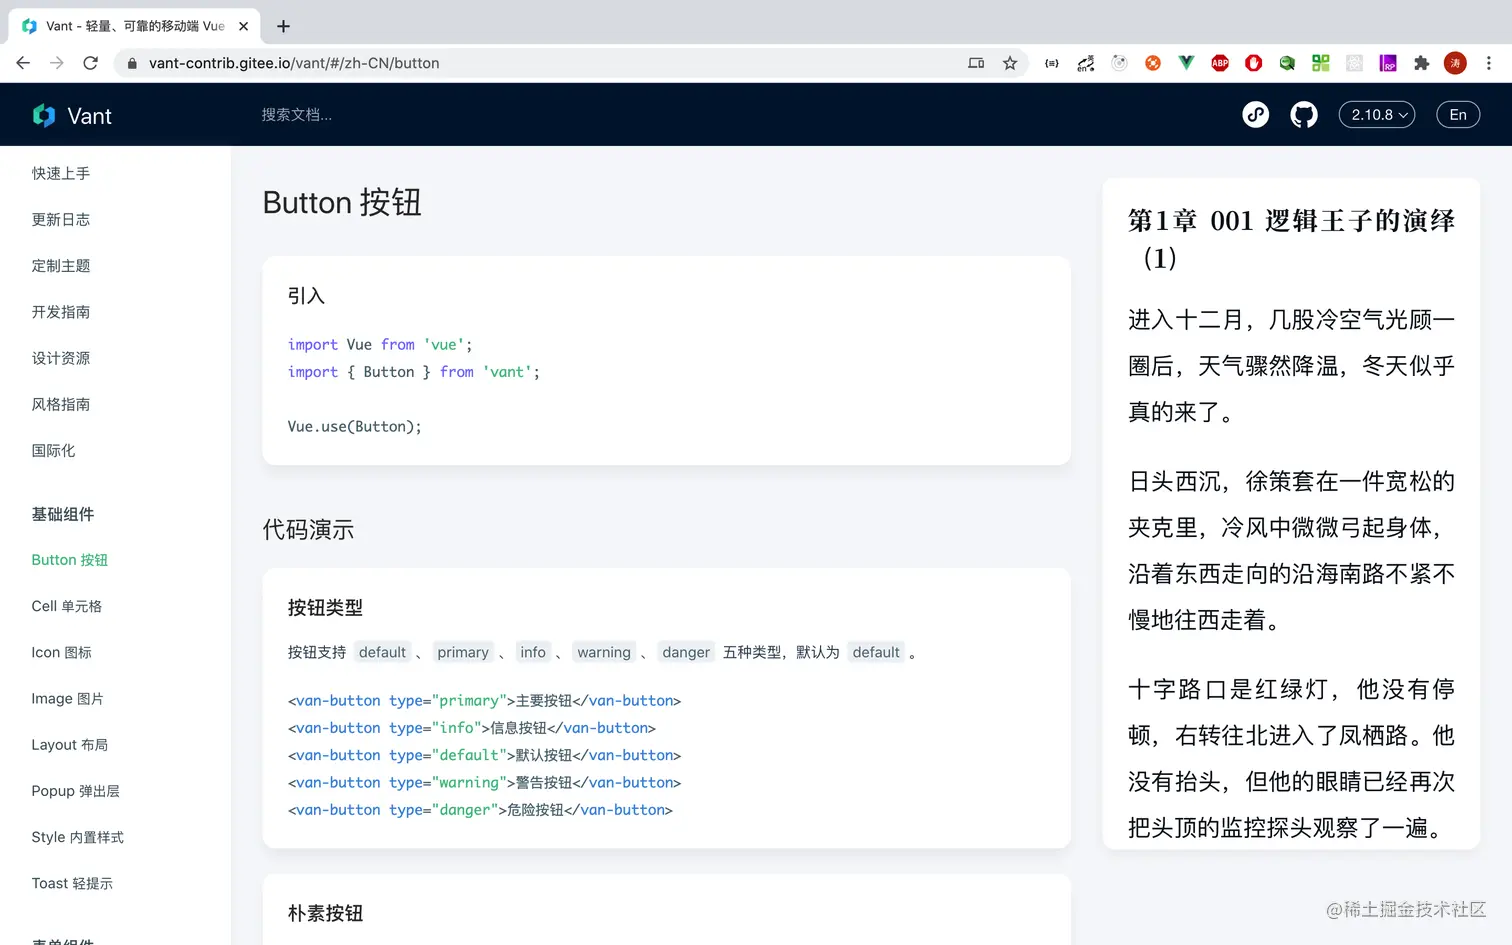The width and height of the screenshot is (1512, 945).
Task: Open Popup 弹出层 component page
Action: [76, 791]
